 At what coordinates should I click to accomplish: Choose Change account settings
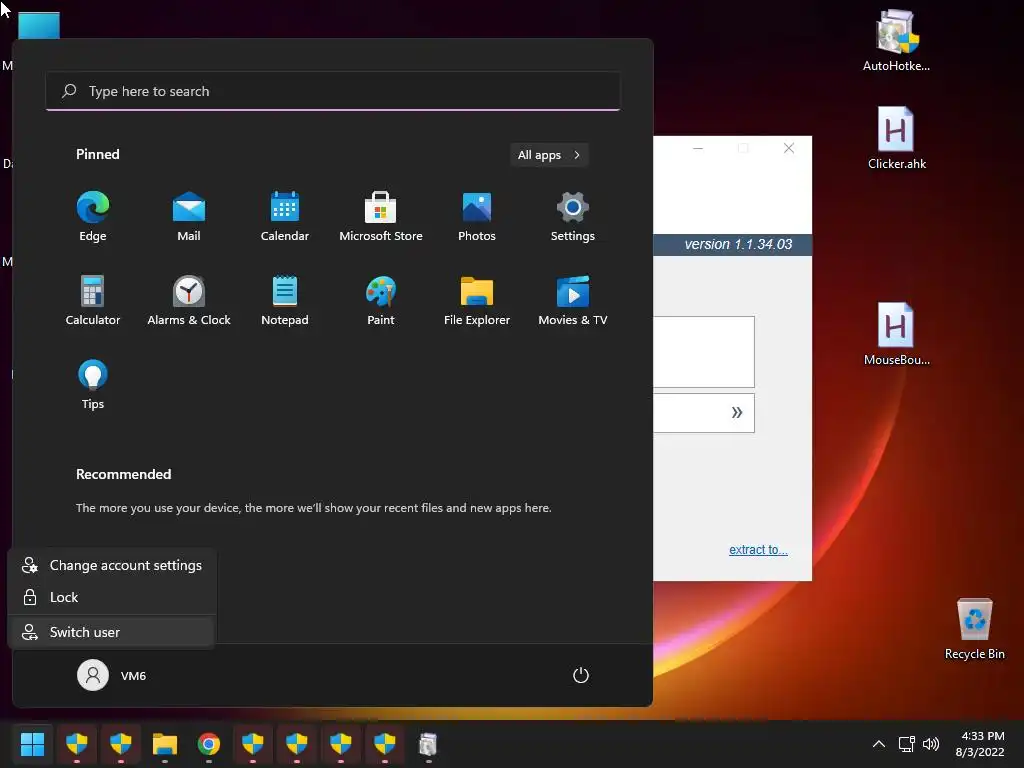(x=112, y=566)
